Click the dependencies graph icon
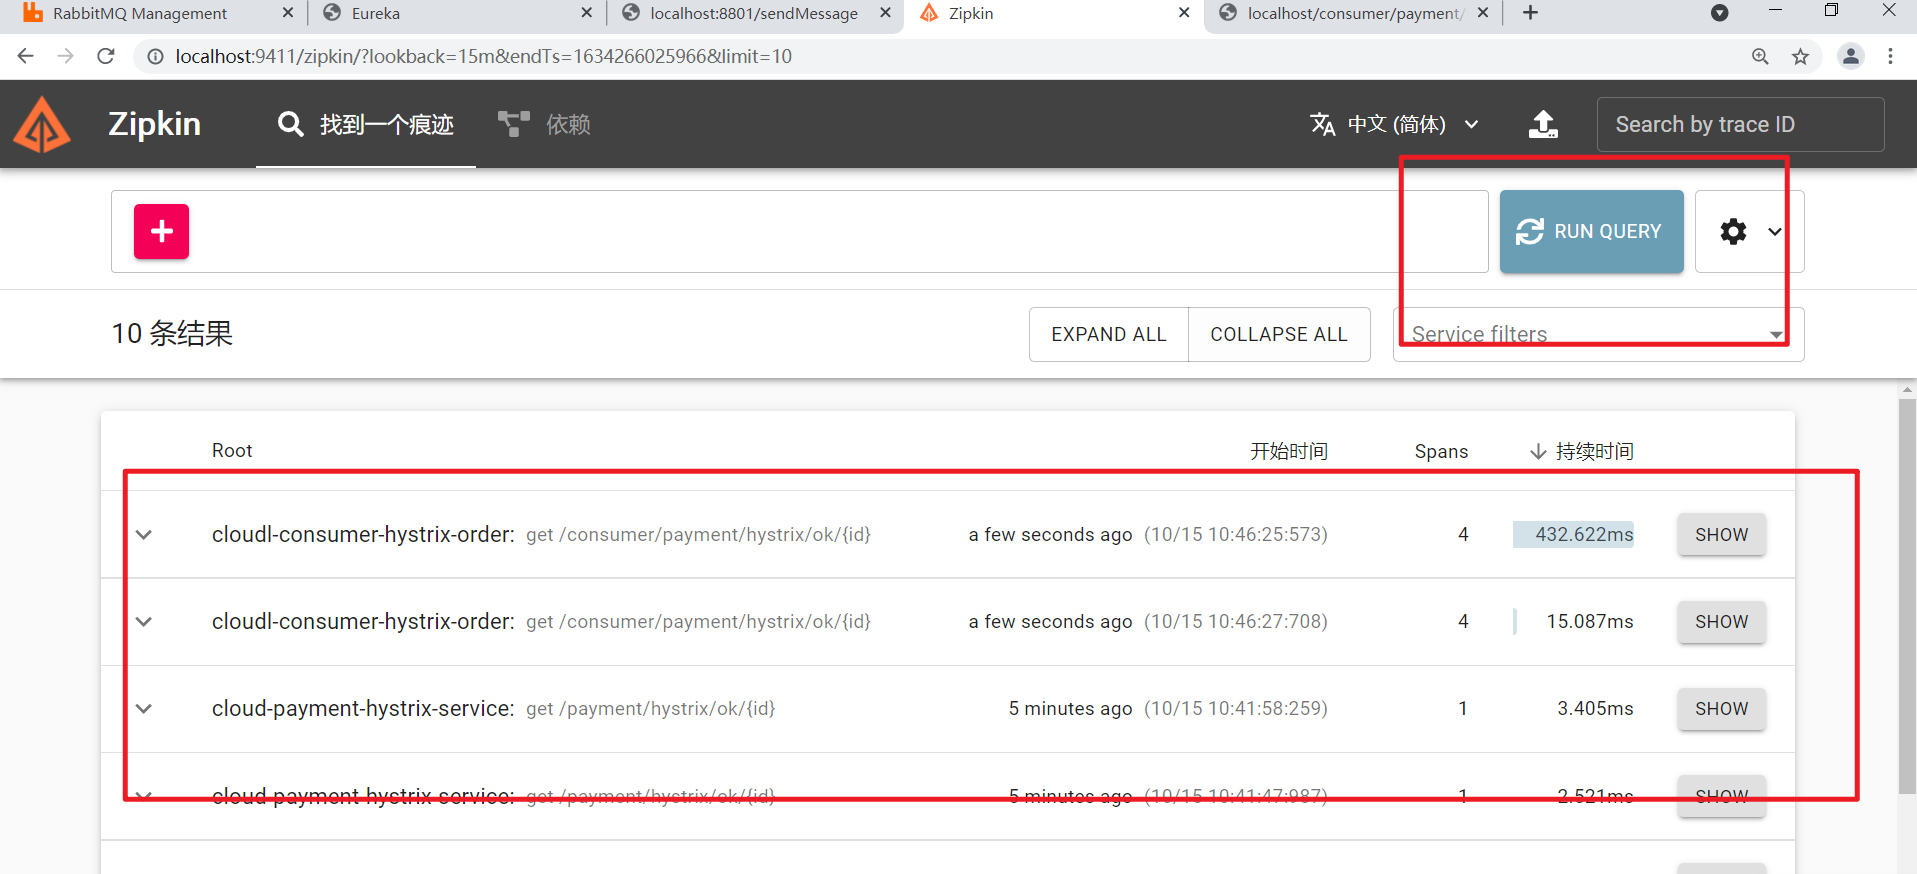 point(514,124)
